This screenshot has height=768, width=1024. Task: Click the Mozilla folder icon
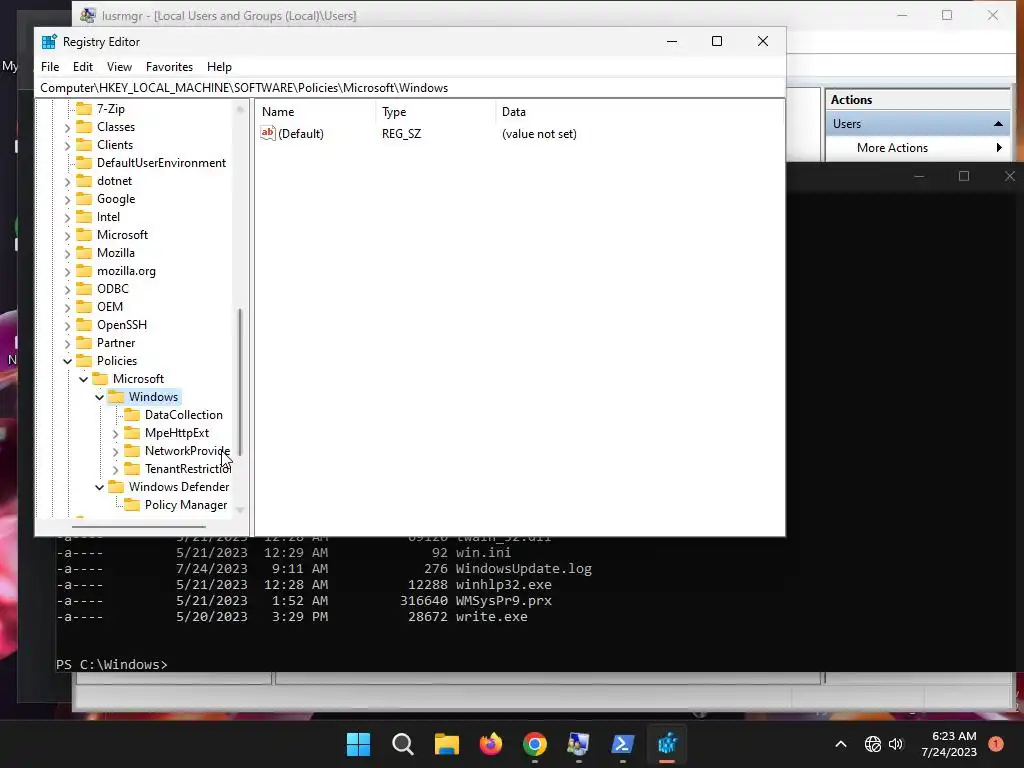pos(84,253)
